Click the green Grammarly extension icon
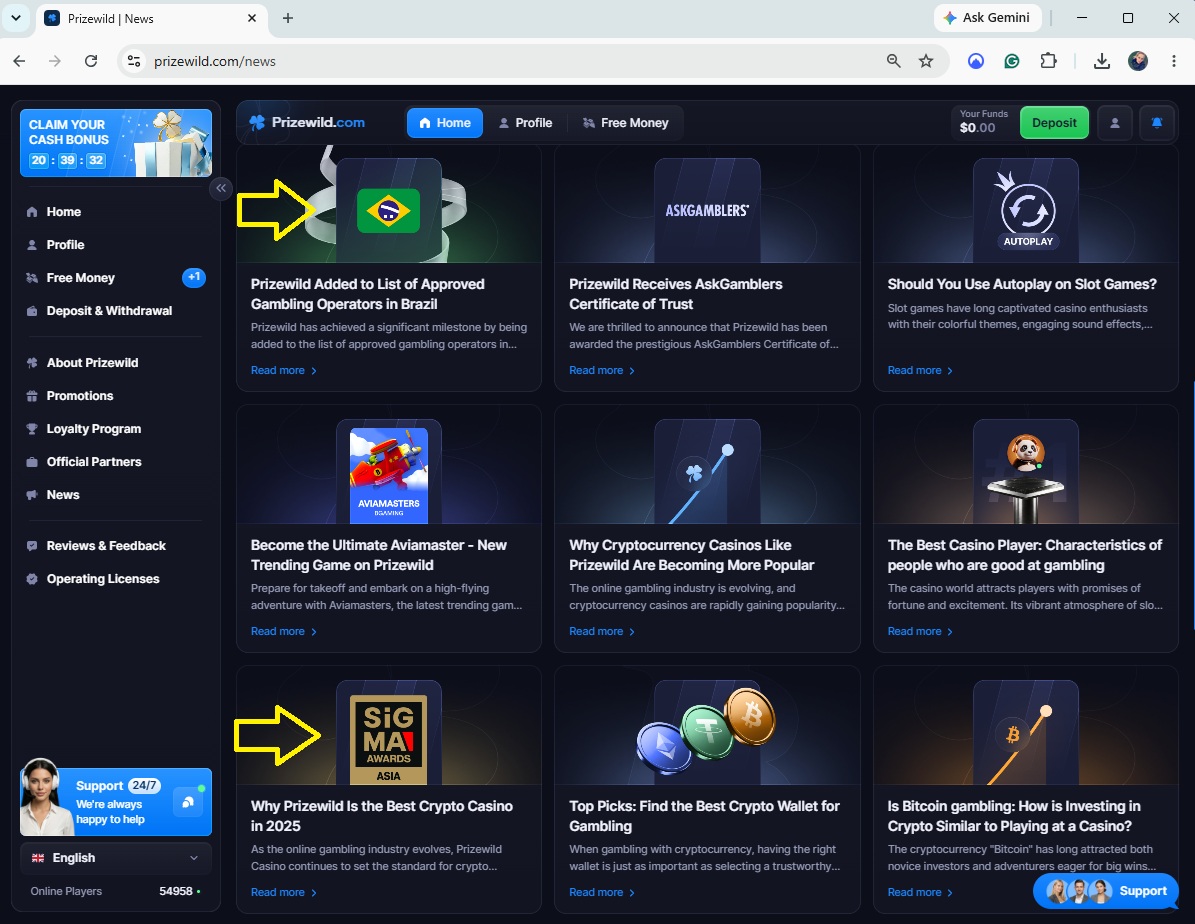The height and width of the screenshot is (924, 1195). pos(1011,61)
